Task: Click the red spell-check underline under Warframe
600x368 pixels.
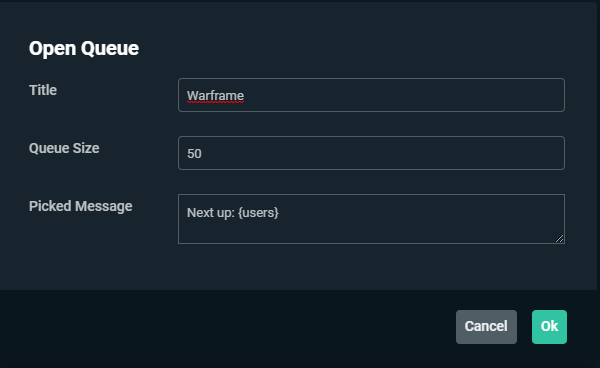Action: tap(215, 102)
